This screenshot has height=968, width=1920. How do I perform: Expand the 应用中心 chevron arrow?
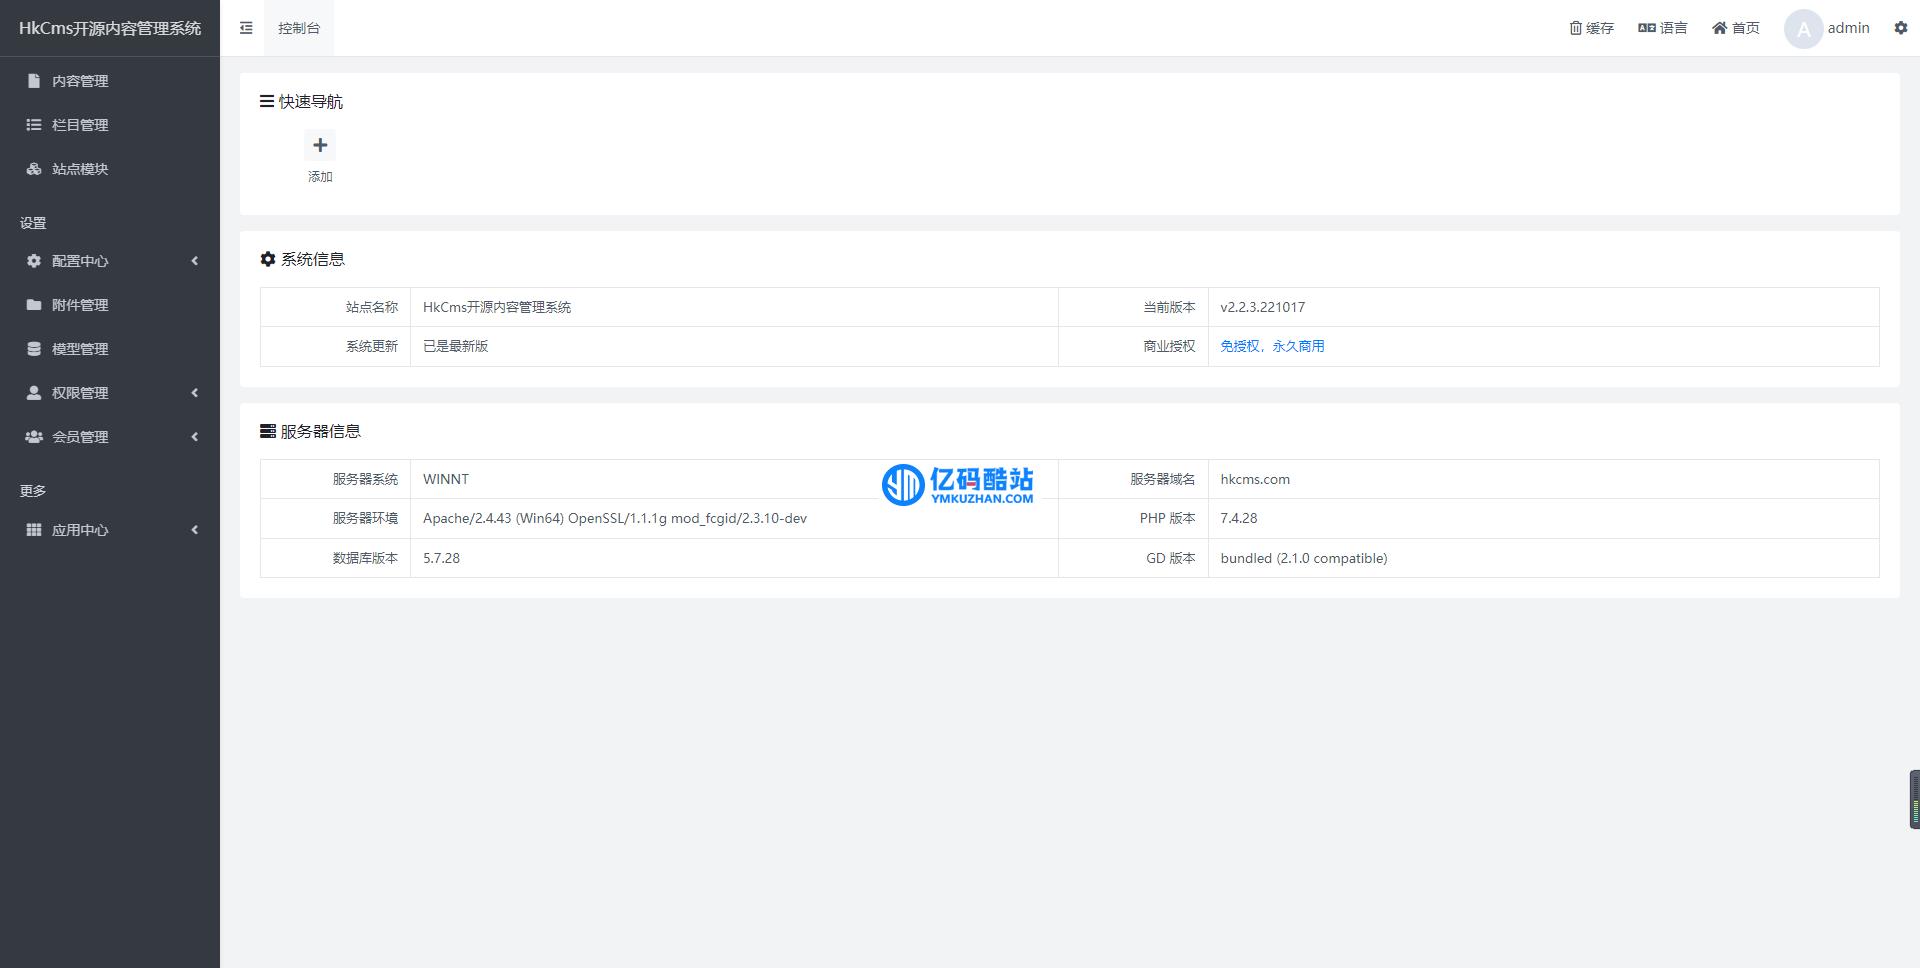click(195, 530)
